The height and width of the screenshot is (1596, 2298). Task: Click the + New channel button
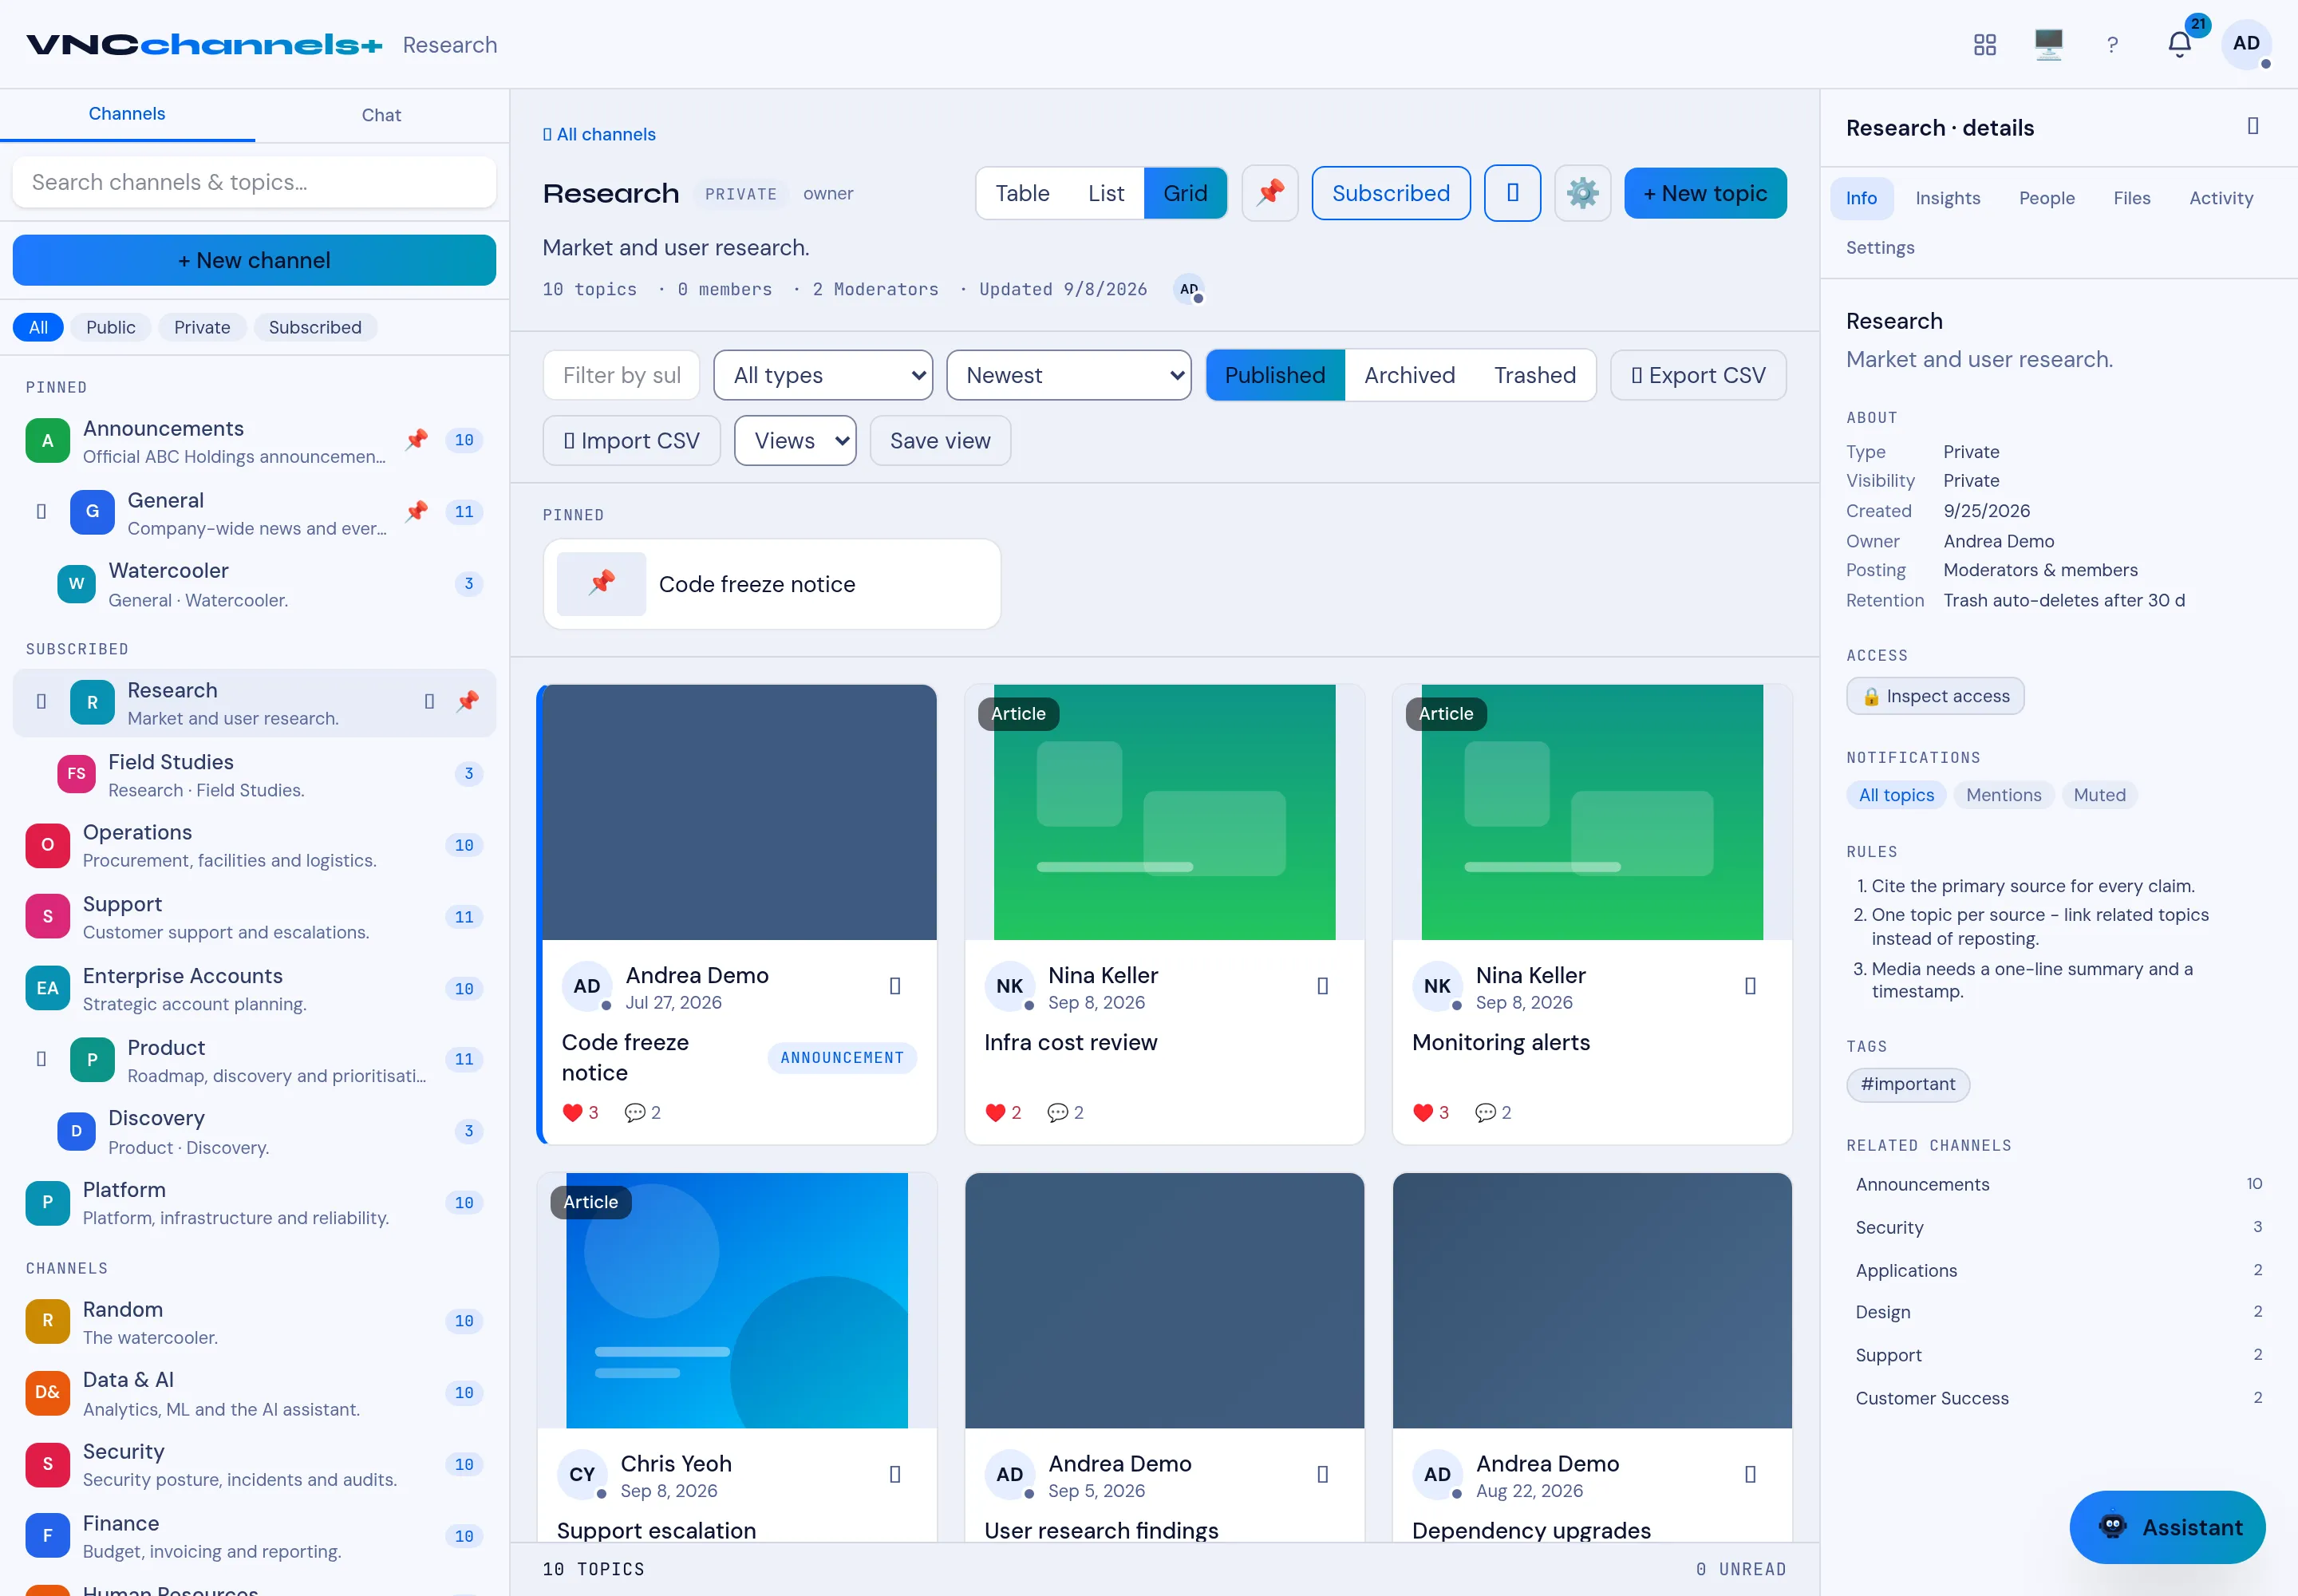(254, 260)
